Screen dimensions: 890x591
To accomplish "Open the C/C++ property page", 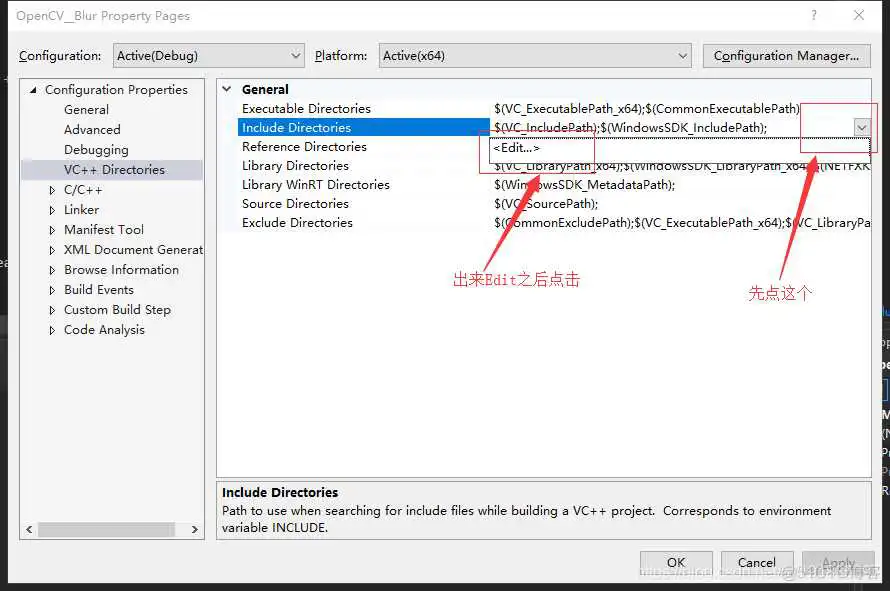I will tap(83, 190).
